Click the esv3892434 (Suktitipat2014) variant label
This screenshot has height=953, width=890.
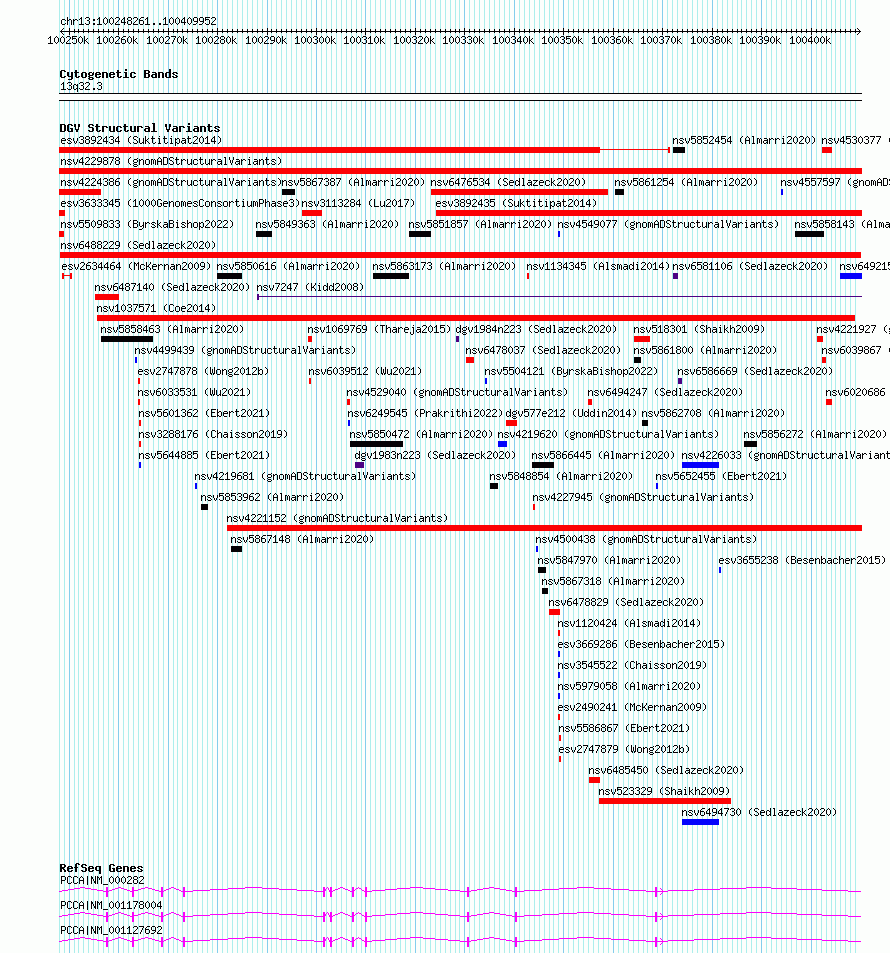[141, 140]
